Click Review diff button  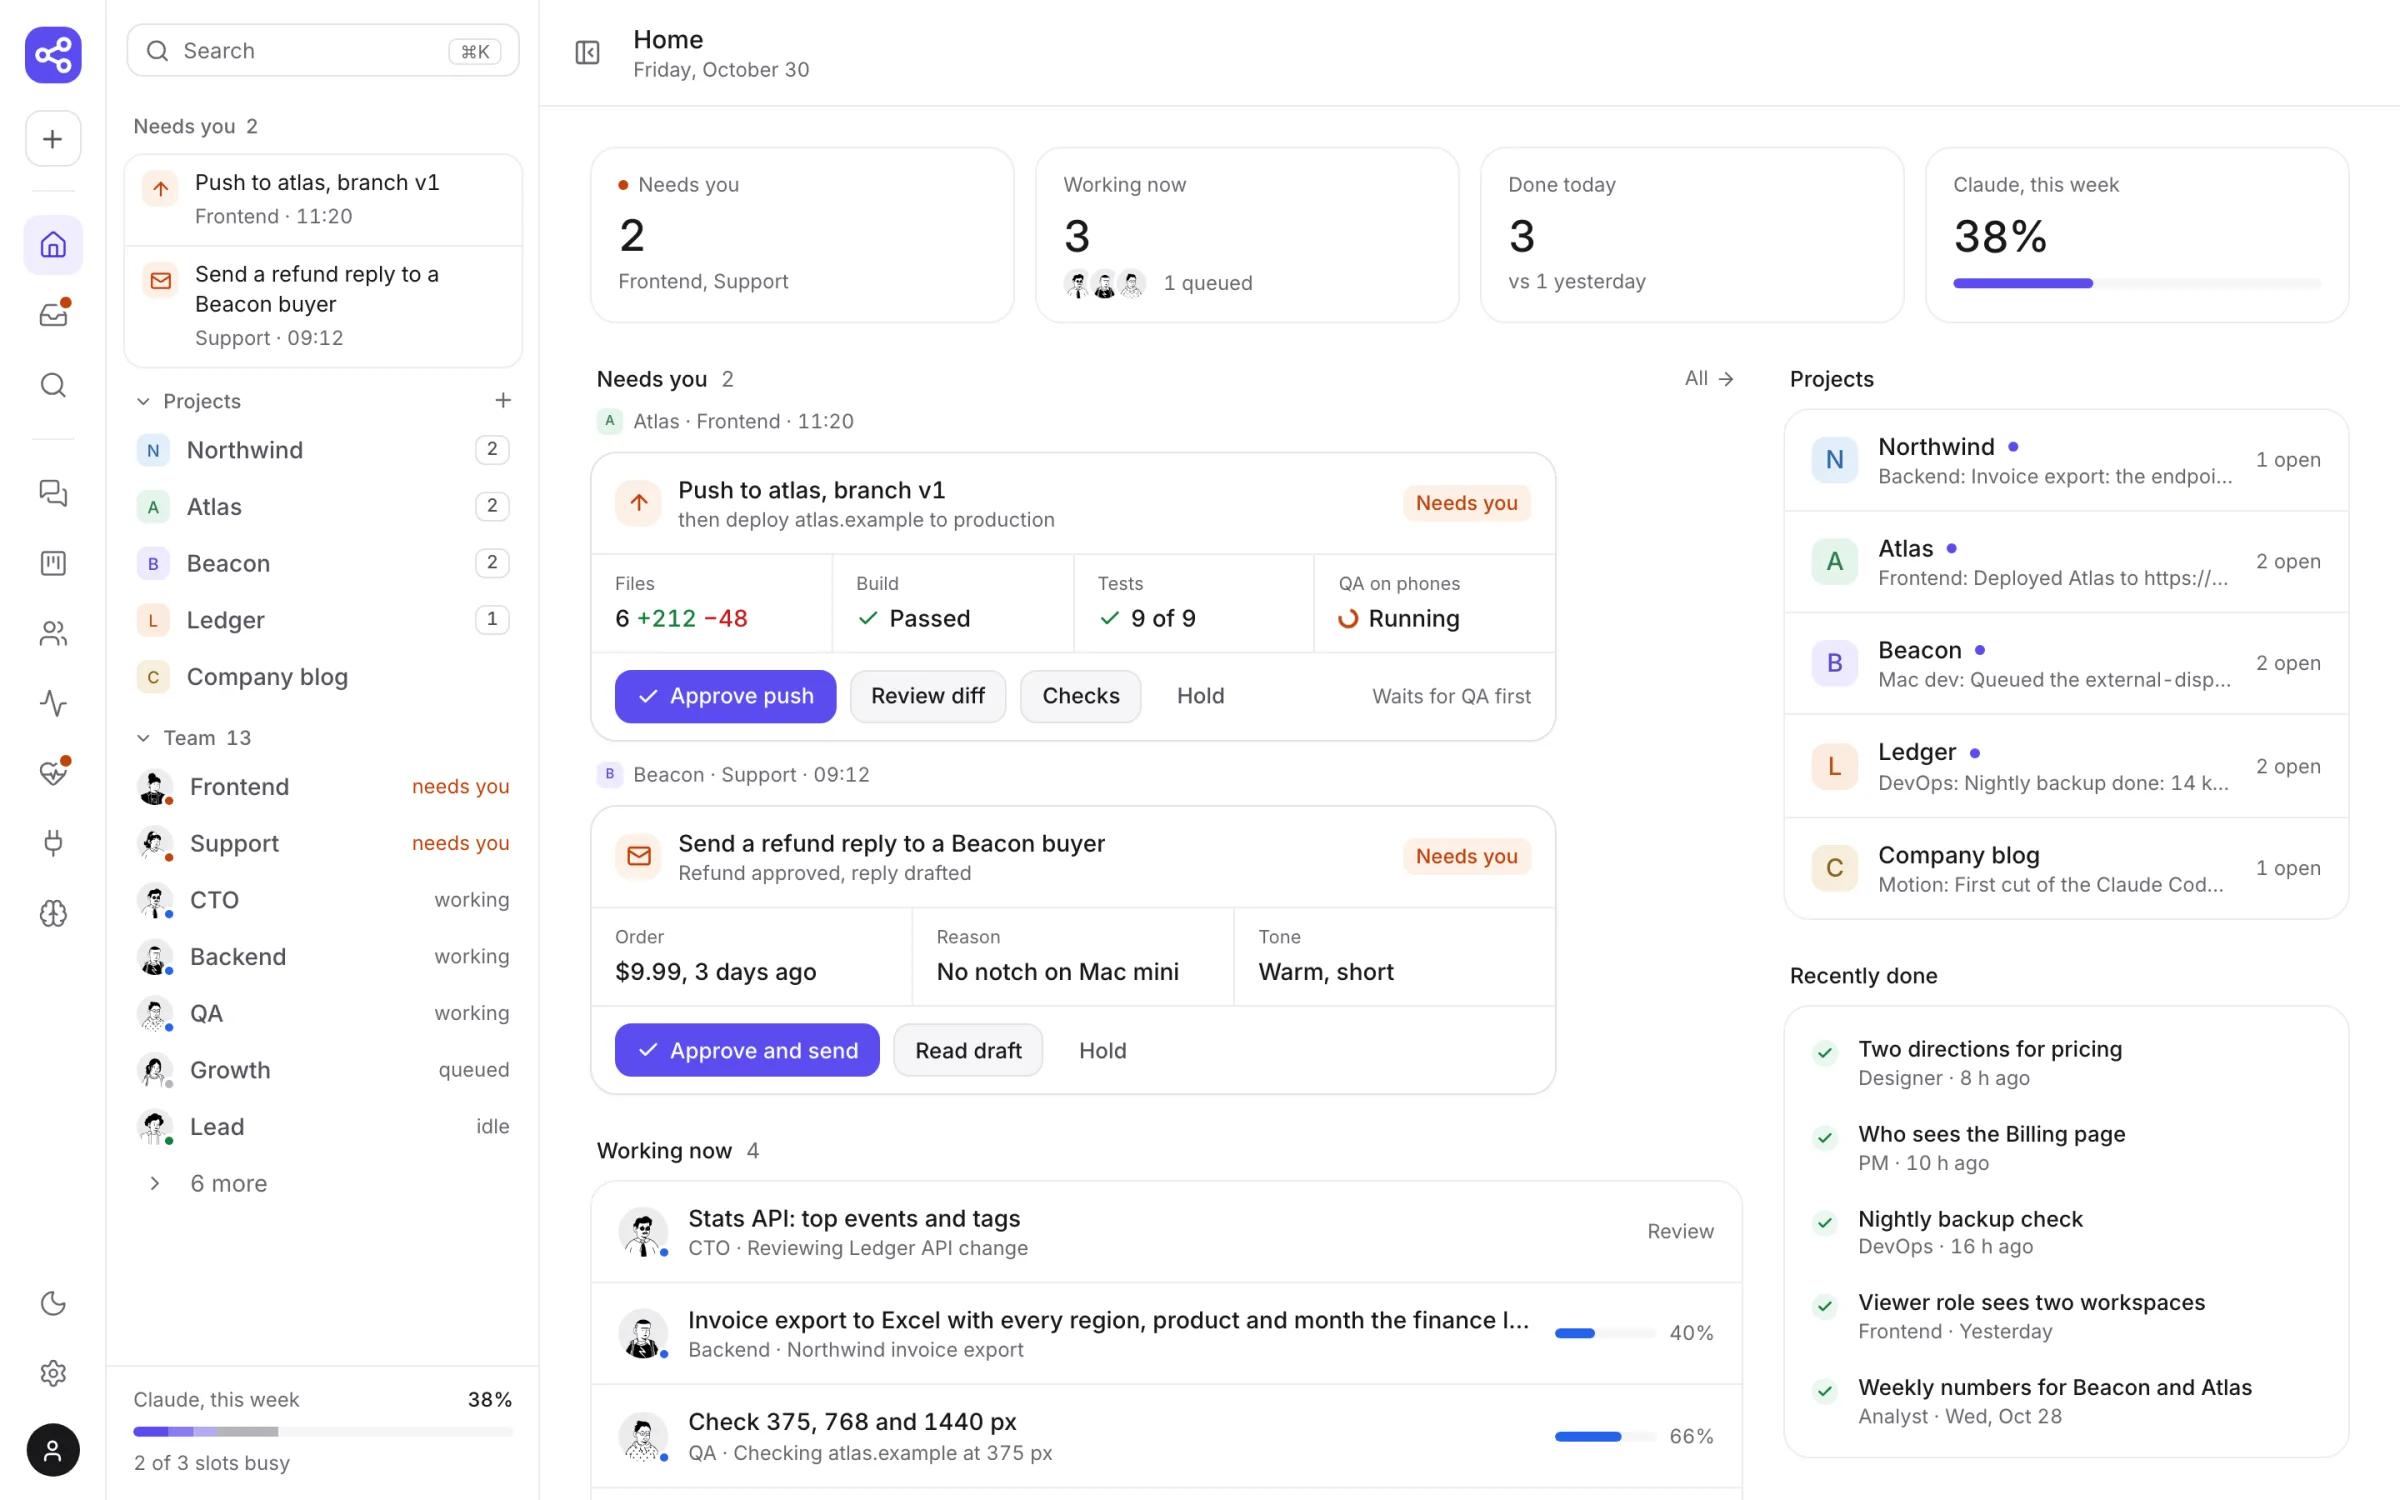click(x=927, y=696)
